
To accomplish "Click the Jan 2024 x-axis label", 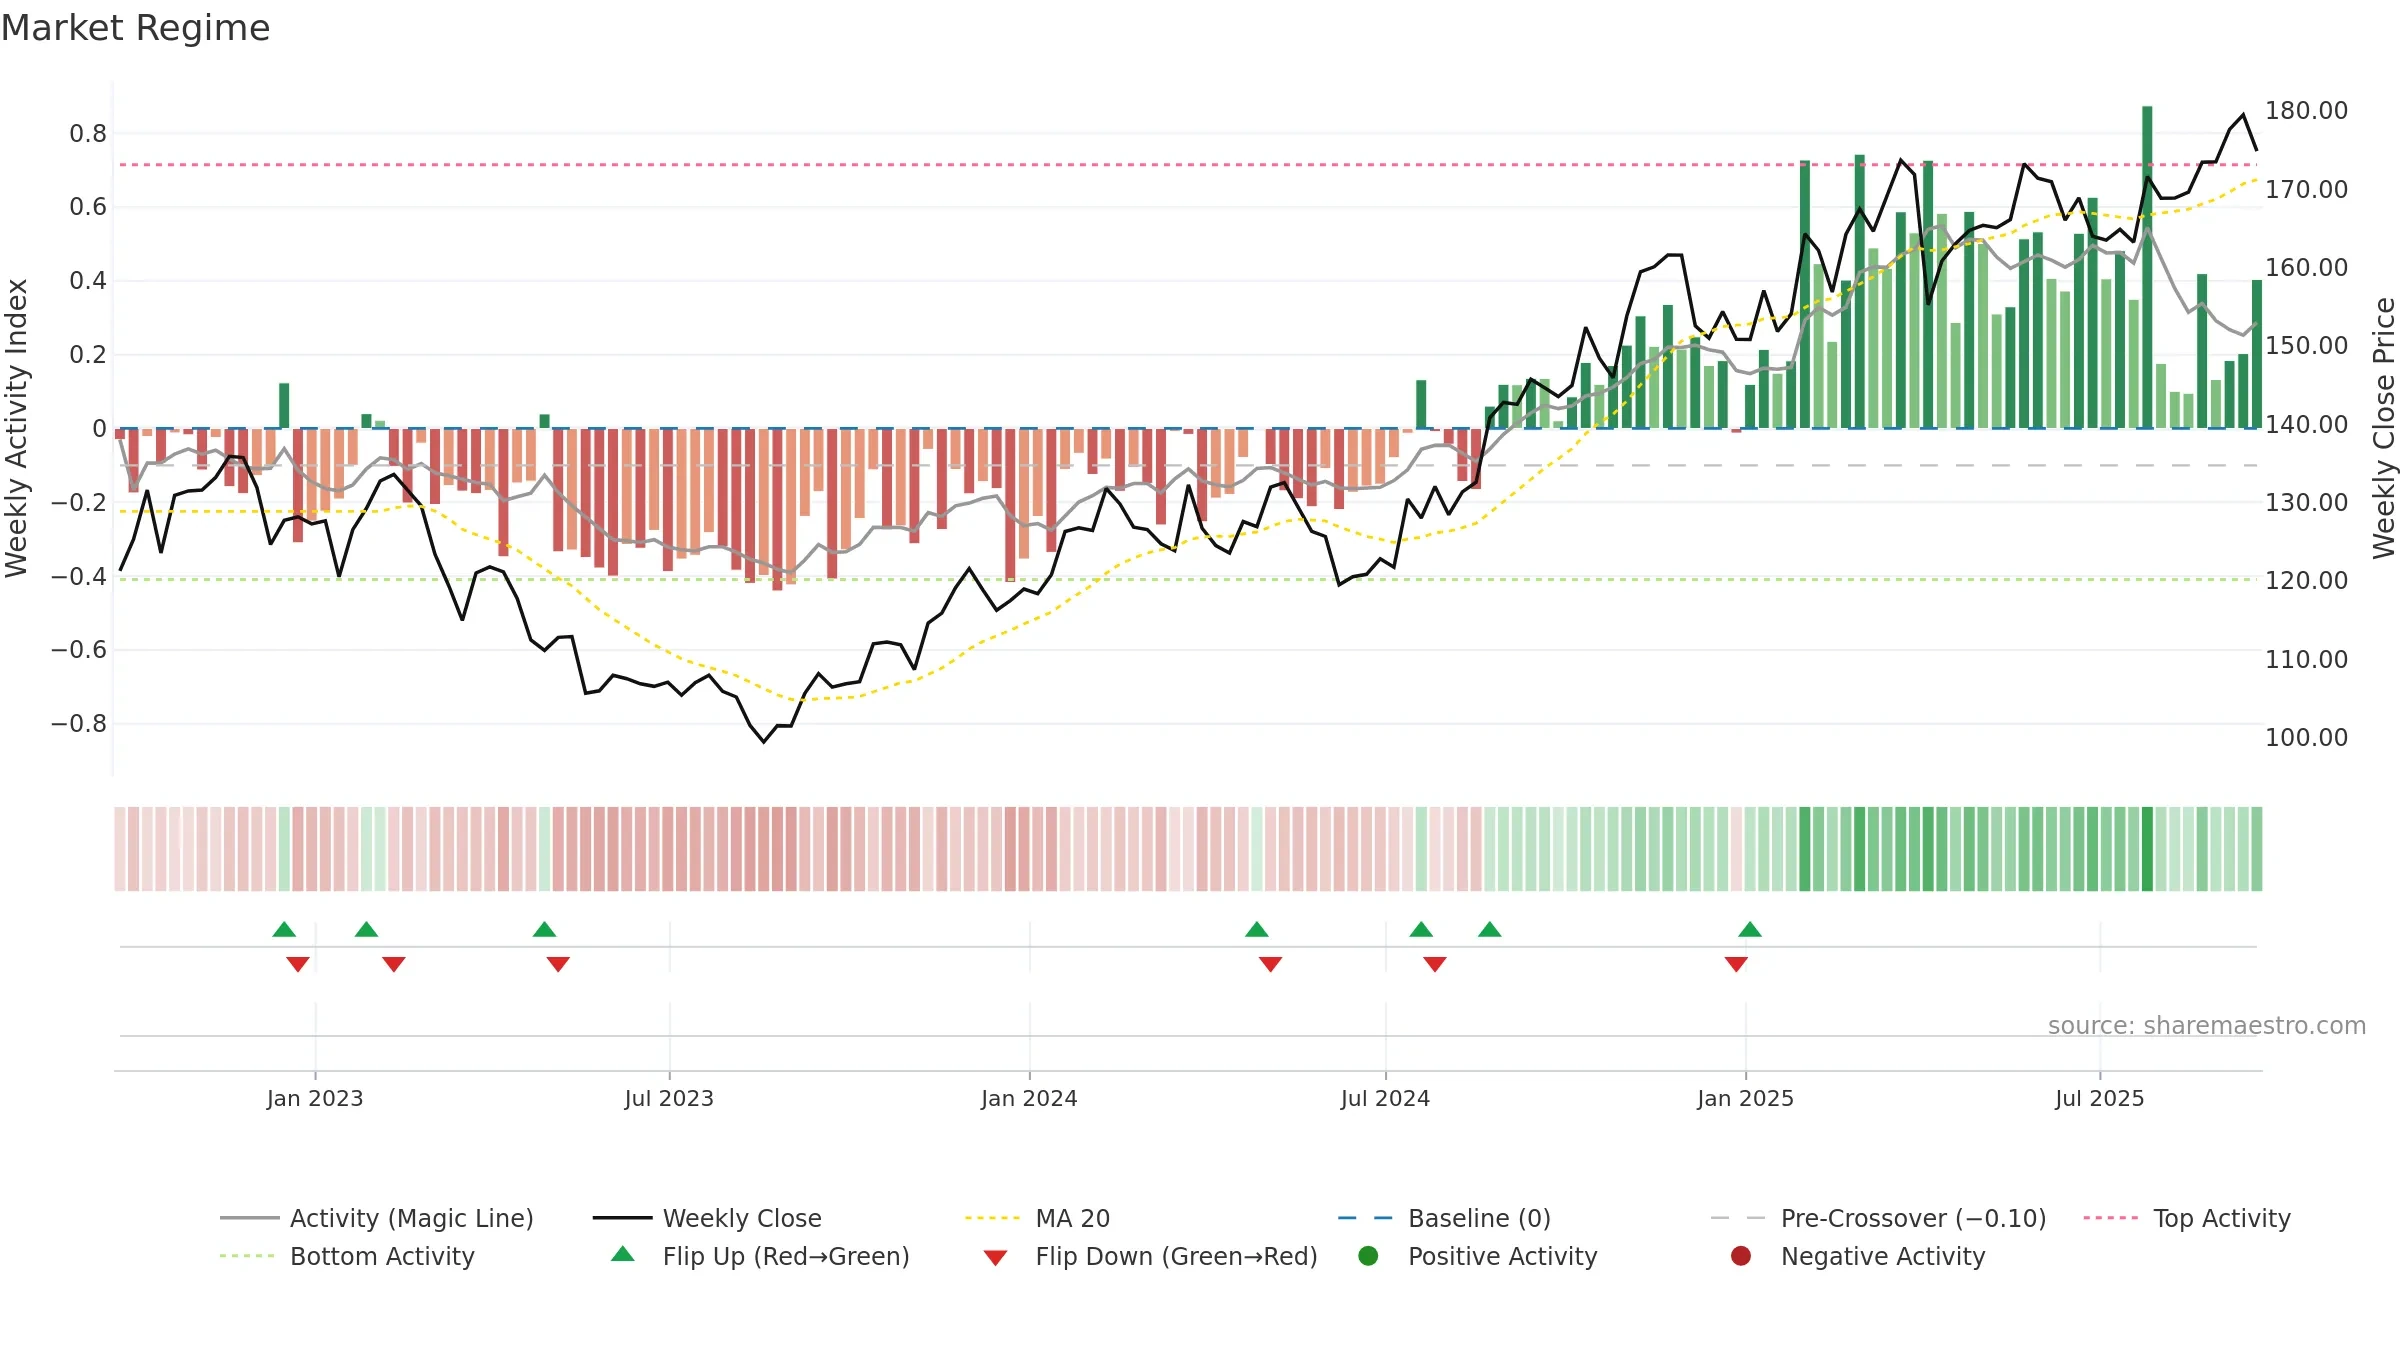I will [x=1029, y=1099].
